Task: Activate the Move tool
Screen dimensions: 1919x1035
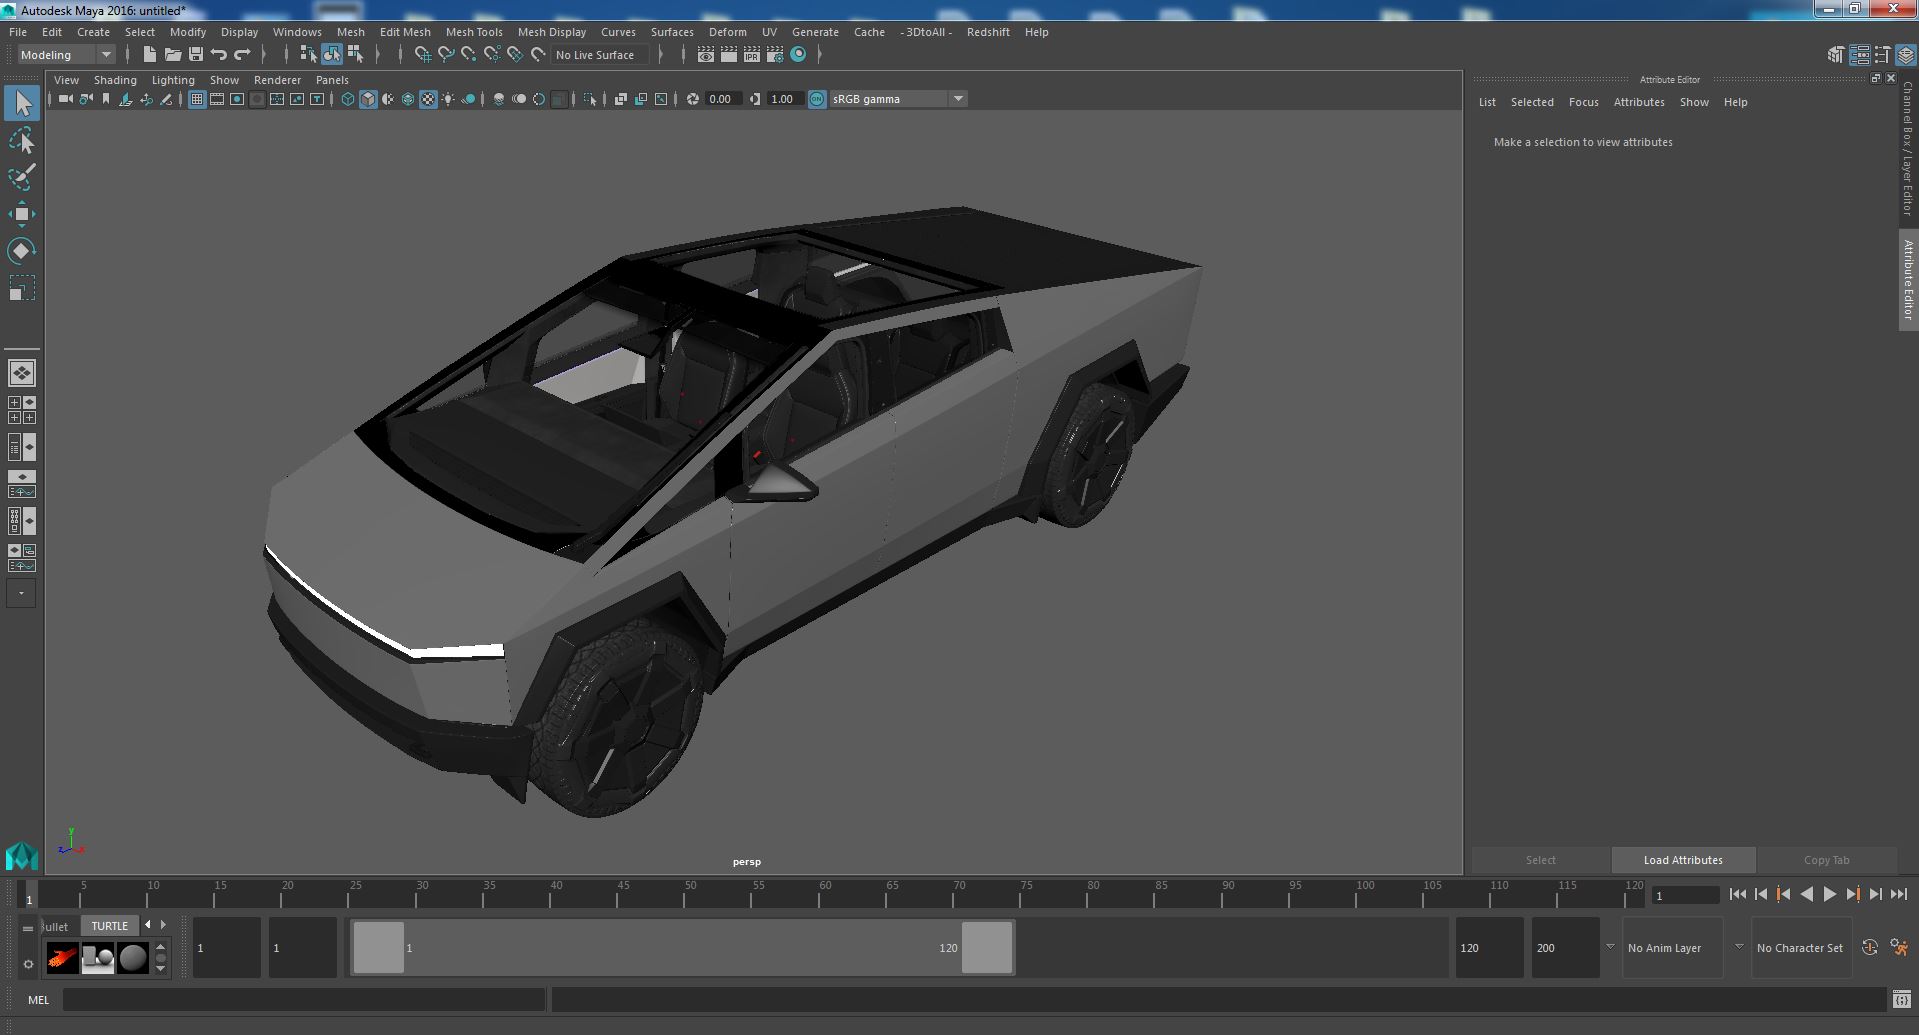Action: click(x=22, y=214)
